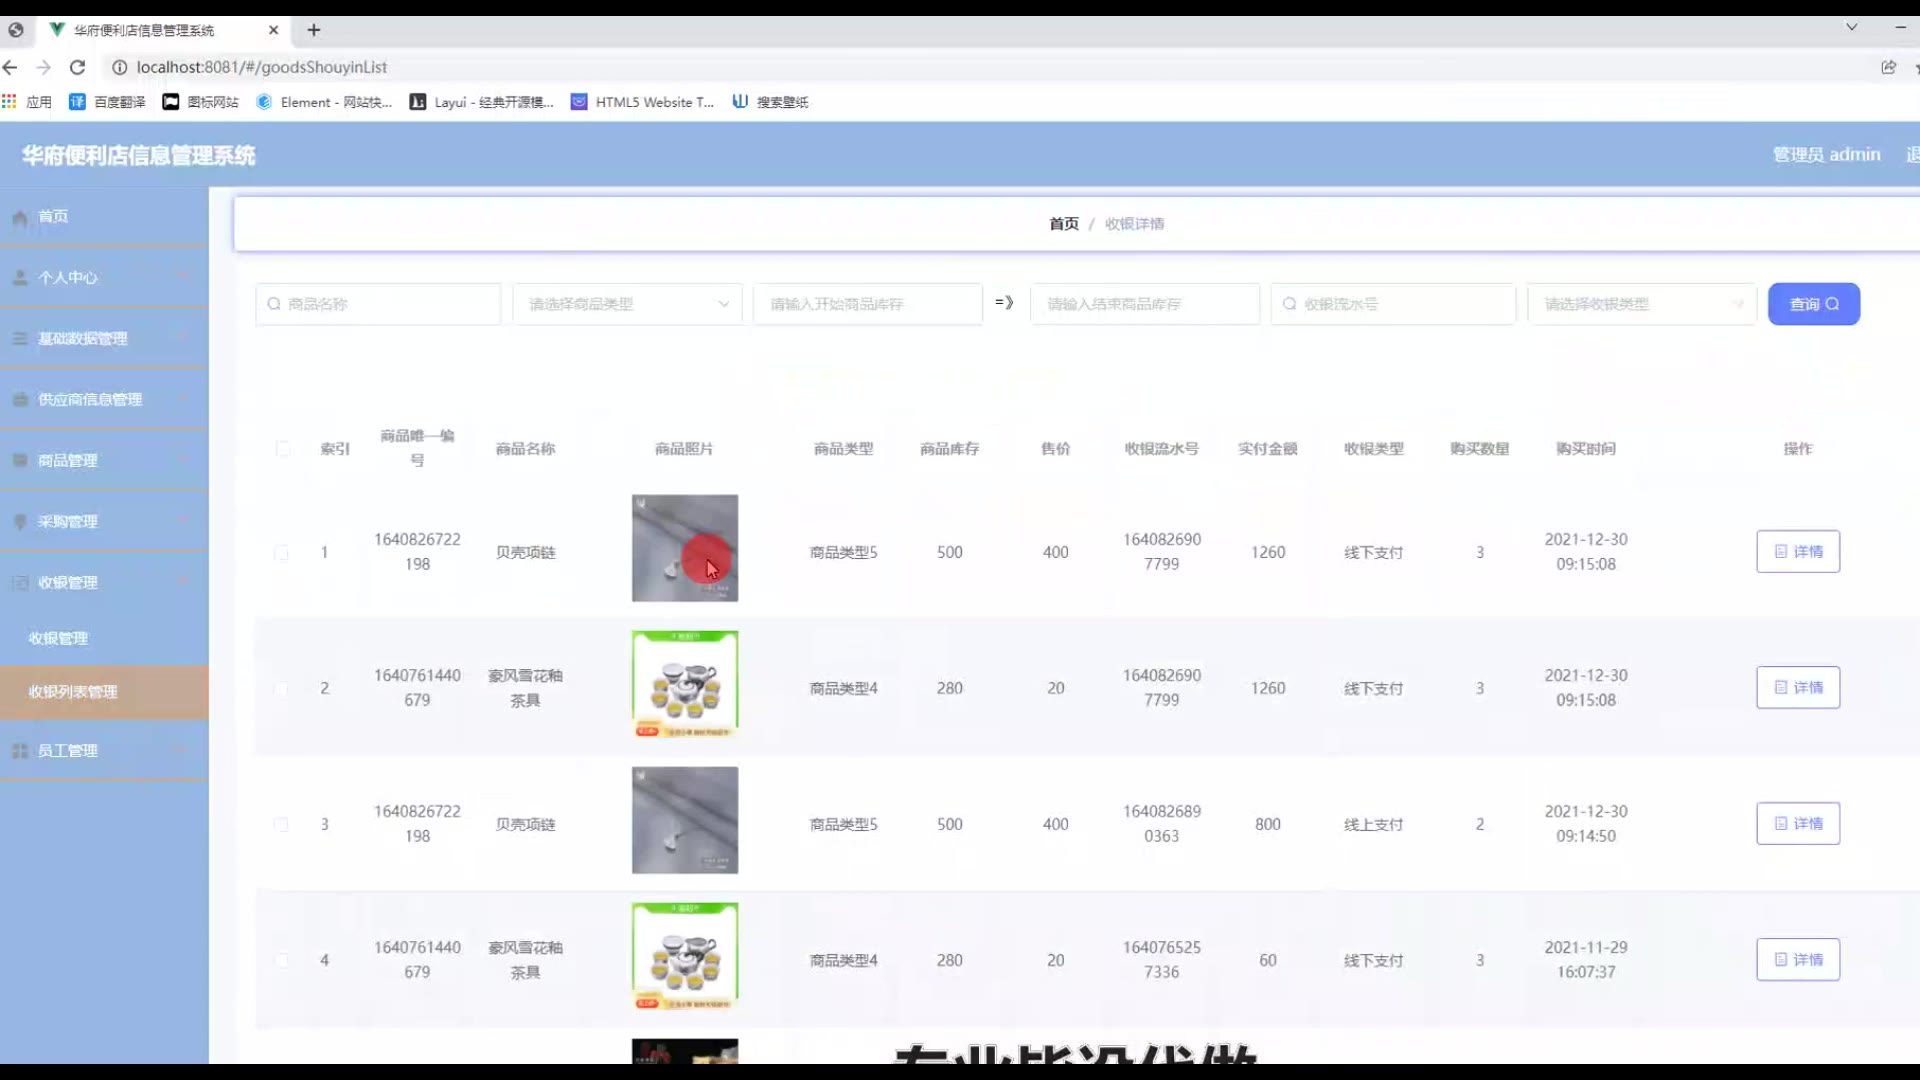
Task: Click the tea set product photo in row 2
Action: 685,684
